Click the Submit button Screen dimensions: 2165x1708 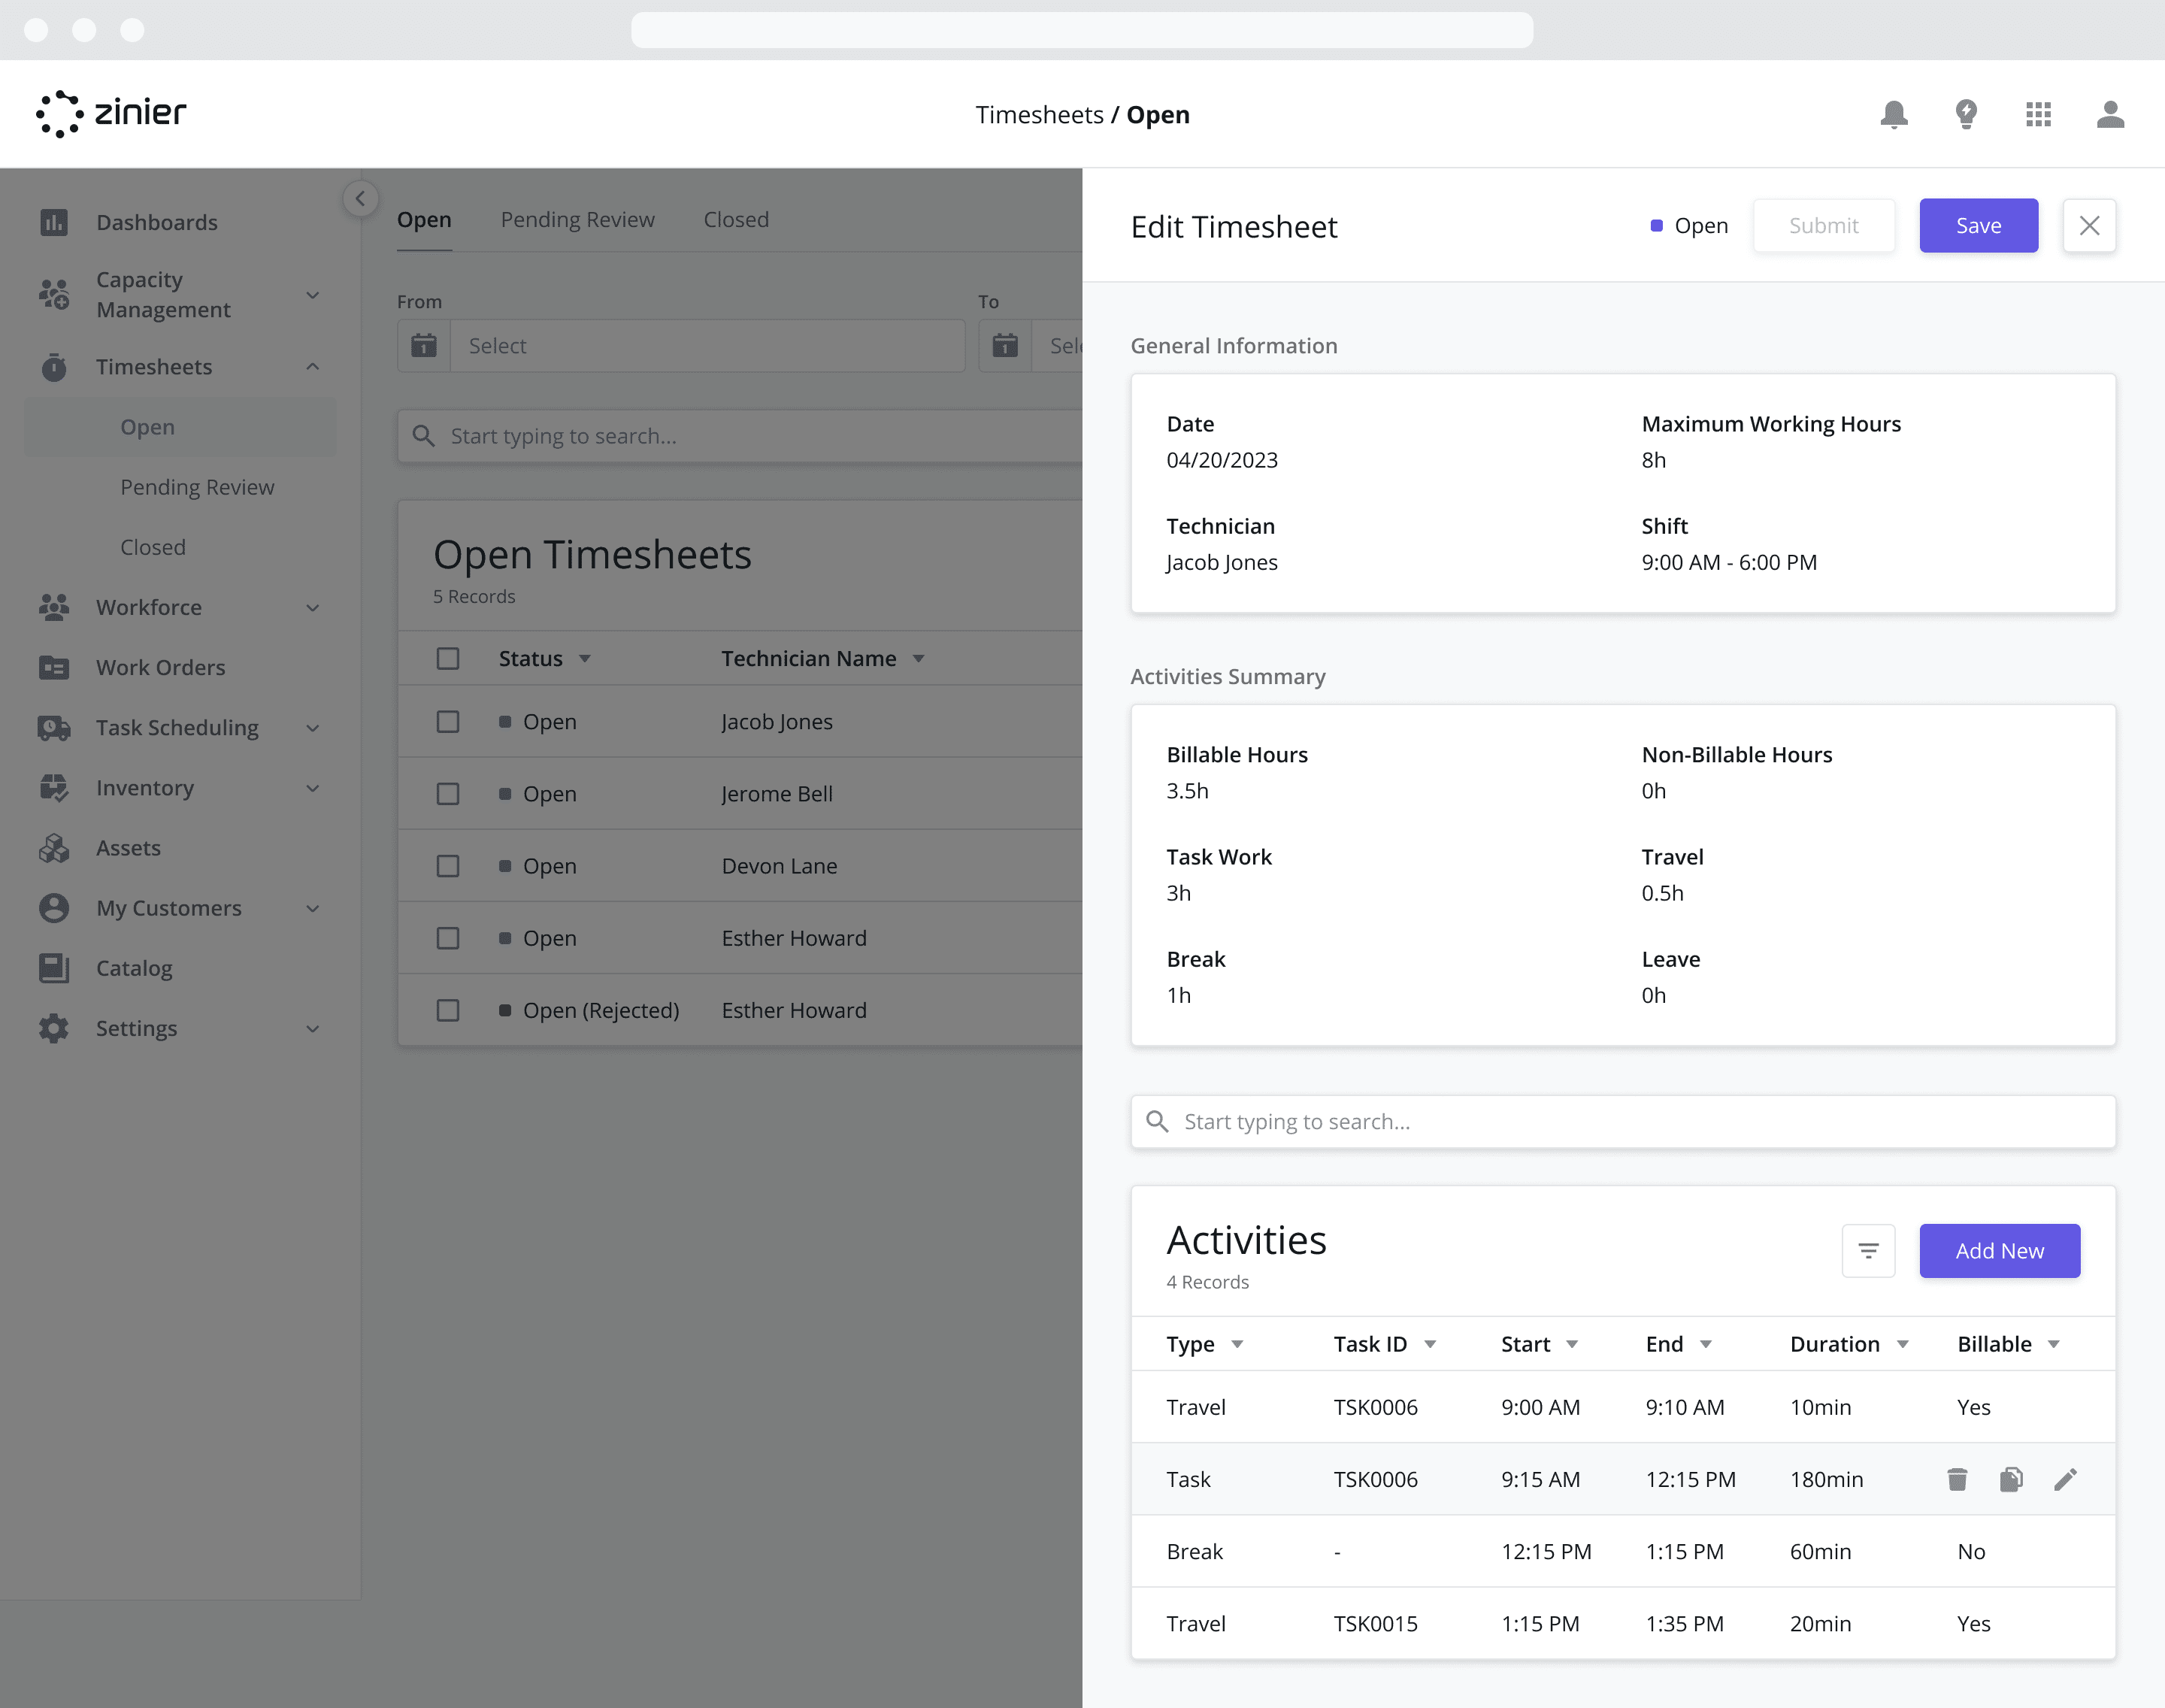pyautogui.click(x=1823, y=225)
